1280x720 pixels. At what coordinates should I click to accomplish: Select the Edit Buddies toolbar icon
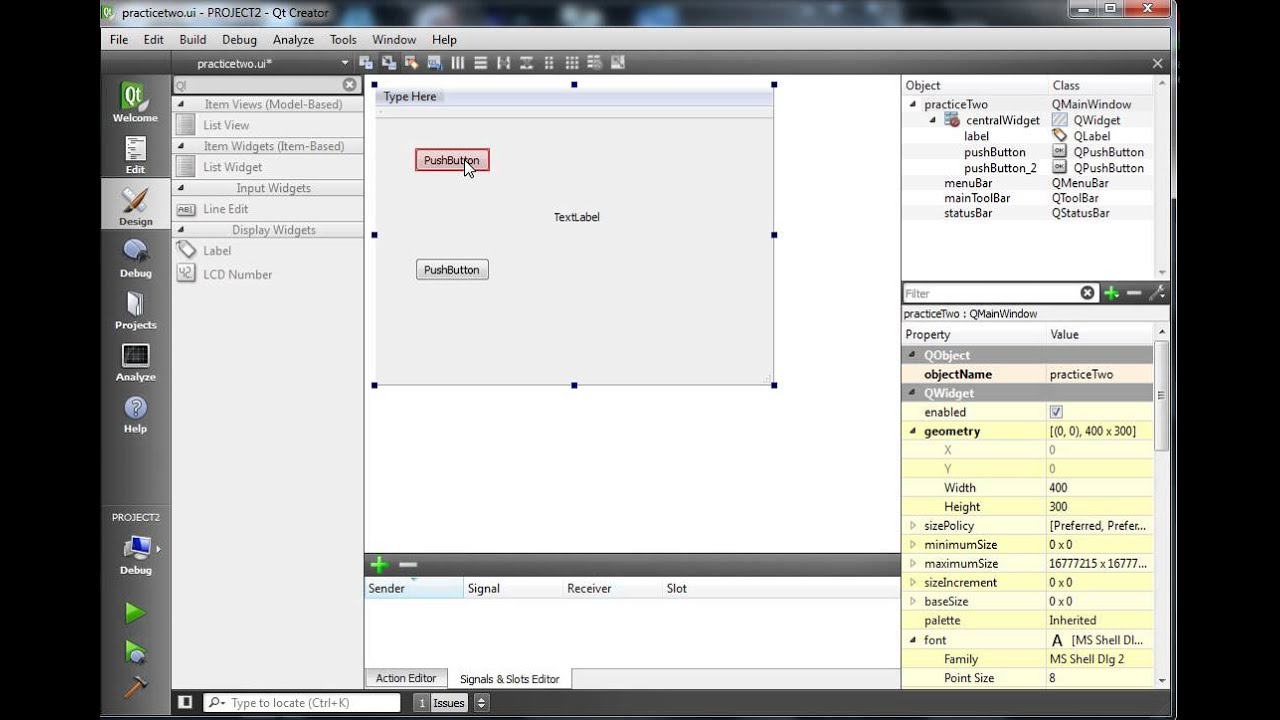coord(412,63)
